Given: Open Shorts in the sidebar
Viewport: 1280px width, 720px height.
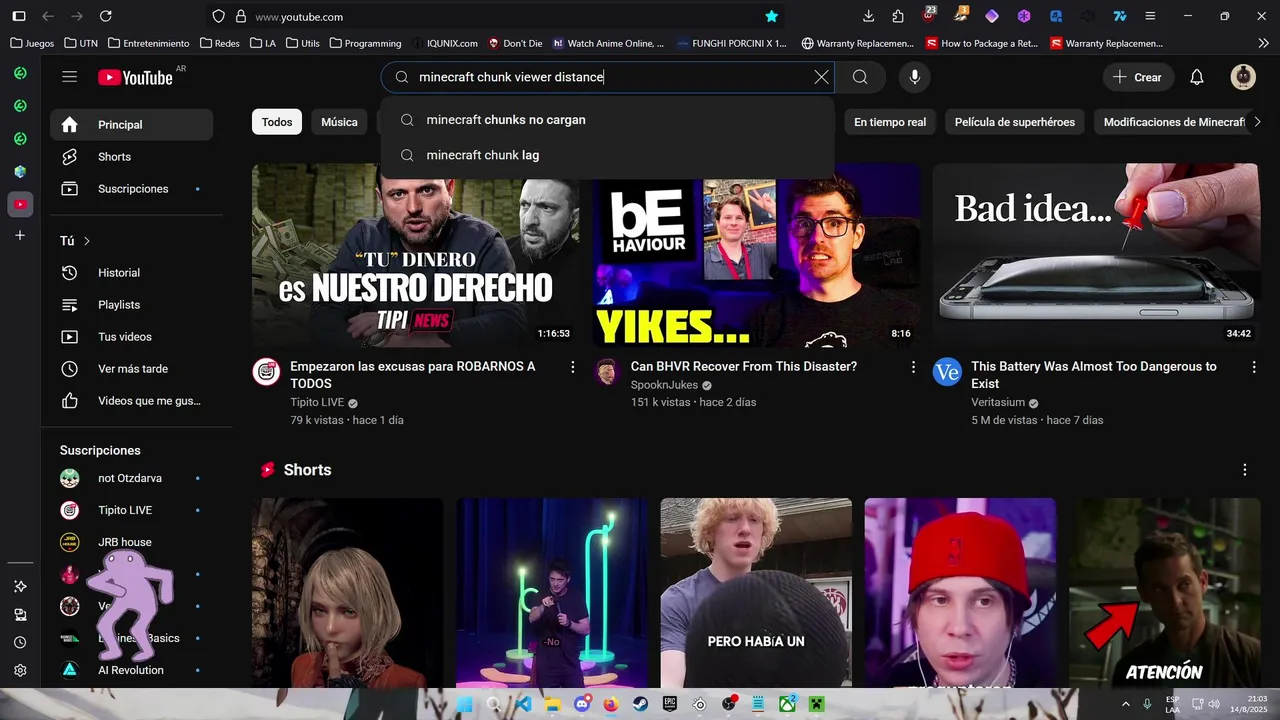Looking at the screenshot, I should [131, 157].
